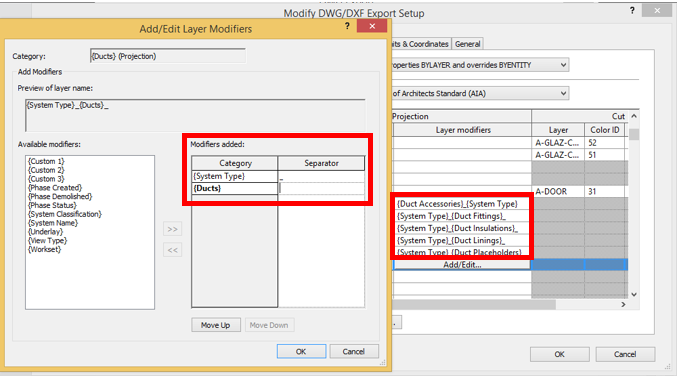Select {View Type} modifier
The image size is (678, 379).
click(x=48, y=241)
